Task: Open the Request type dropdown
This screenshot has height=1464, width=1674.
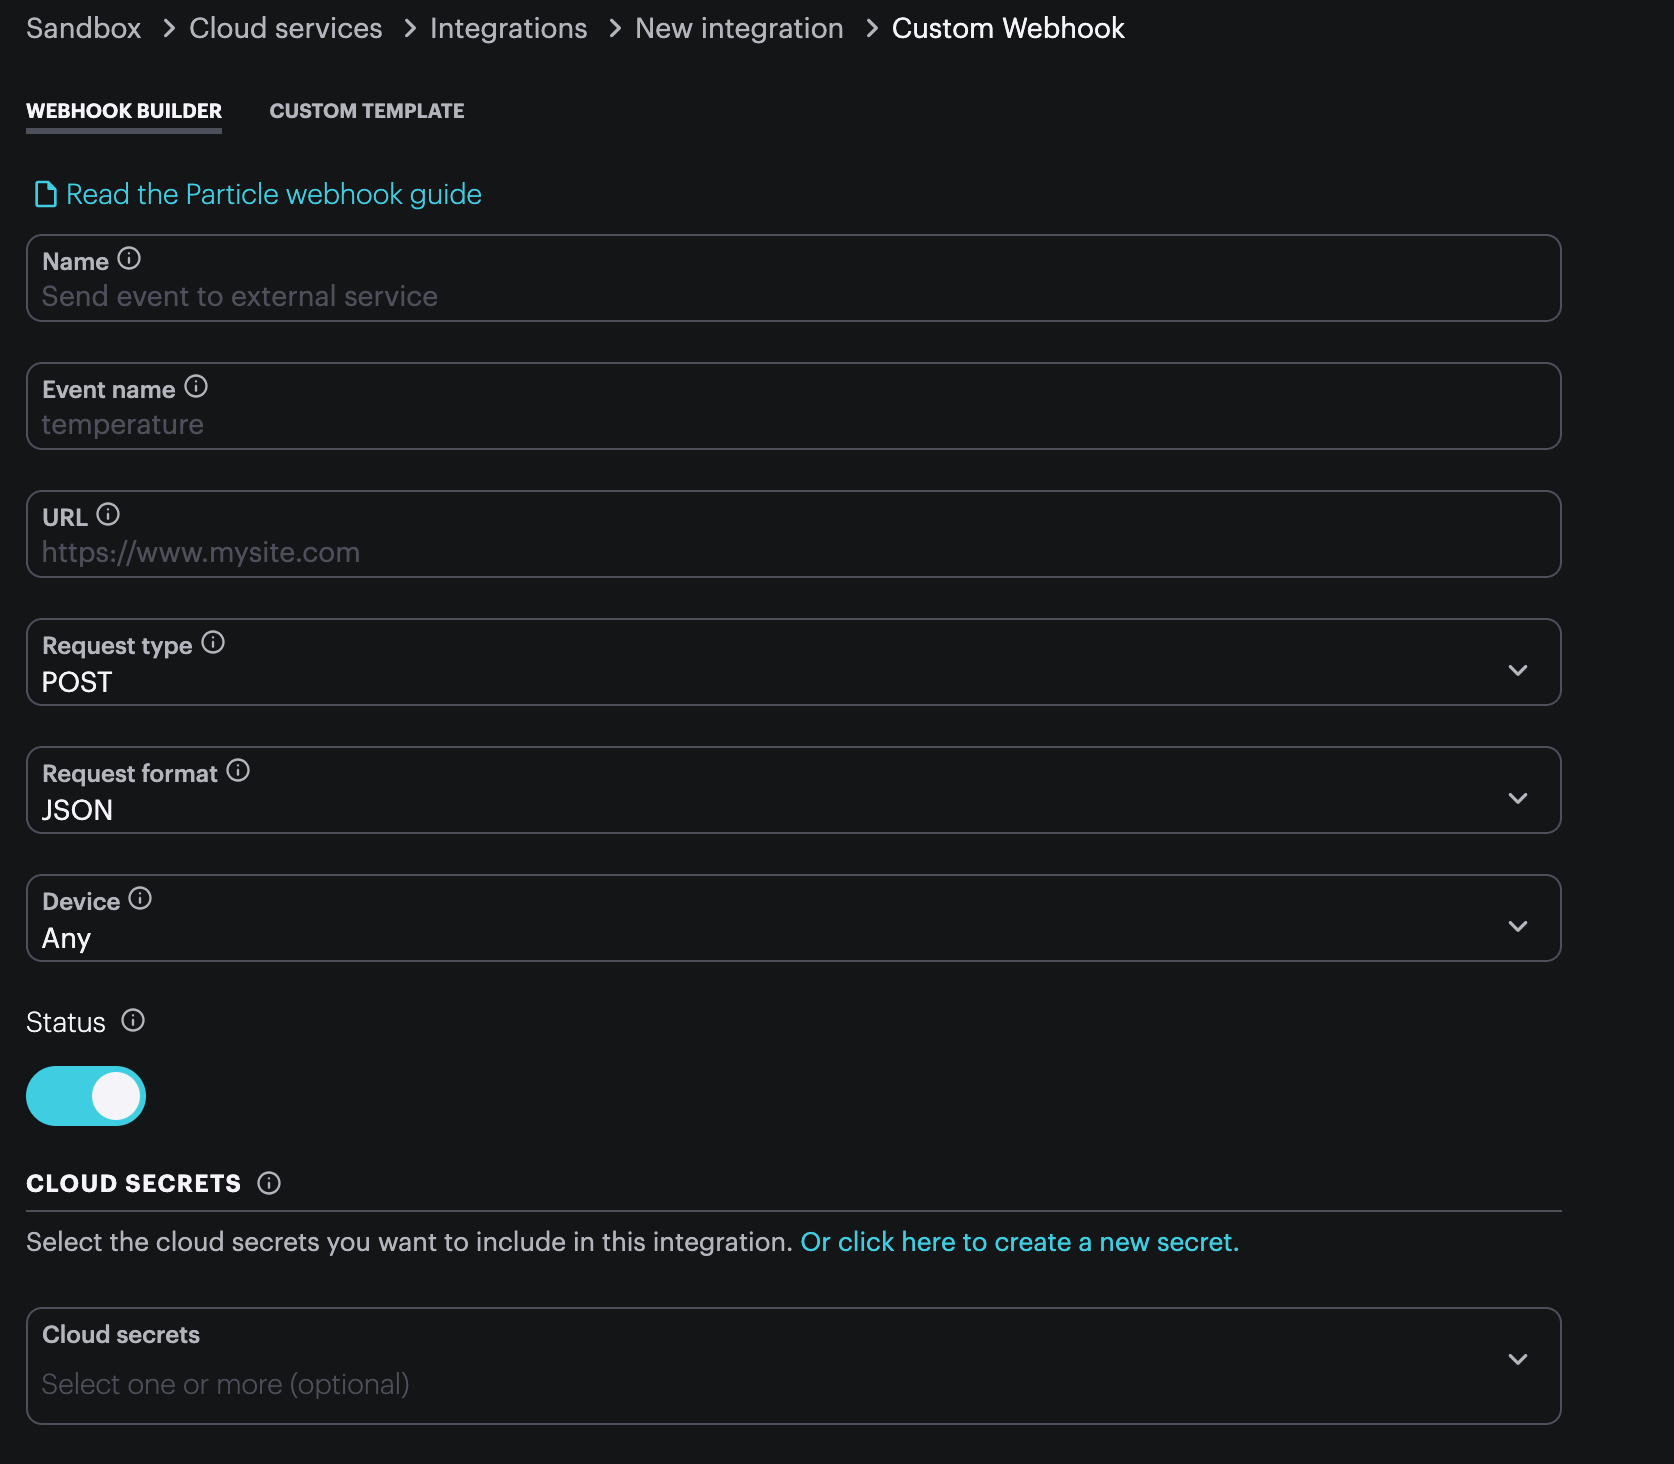Action: 794,662
